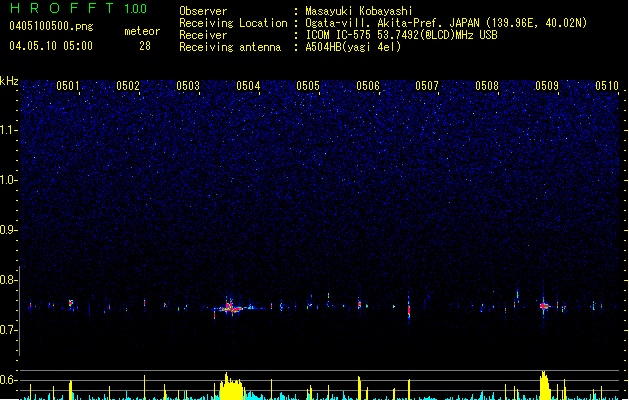Select ICOM IC-575 53.7492 MHz USB text
629x400 pixels.
pyautogui.click(x=402, y=35)
